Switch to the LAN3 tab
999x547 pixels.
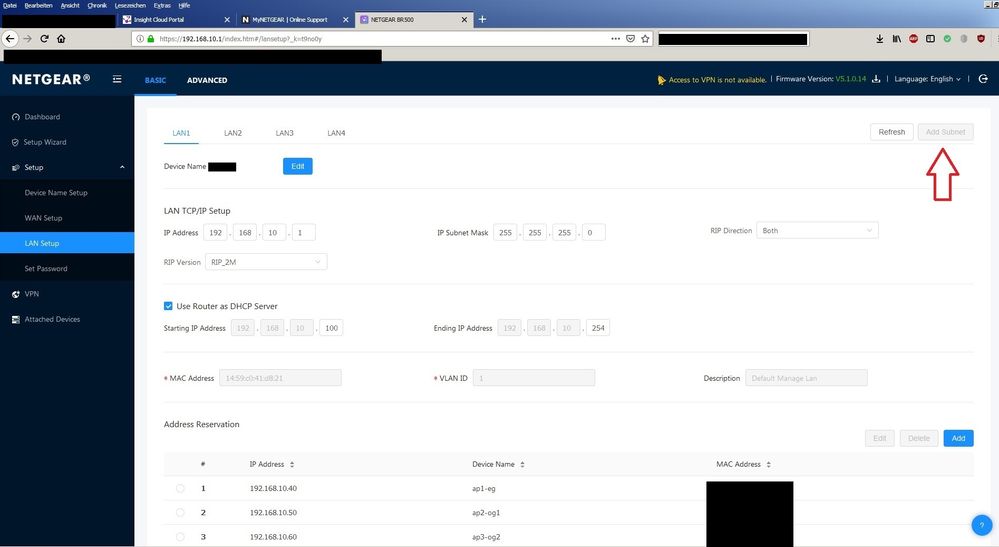(284, 133)
